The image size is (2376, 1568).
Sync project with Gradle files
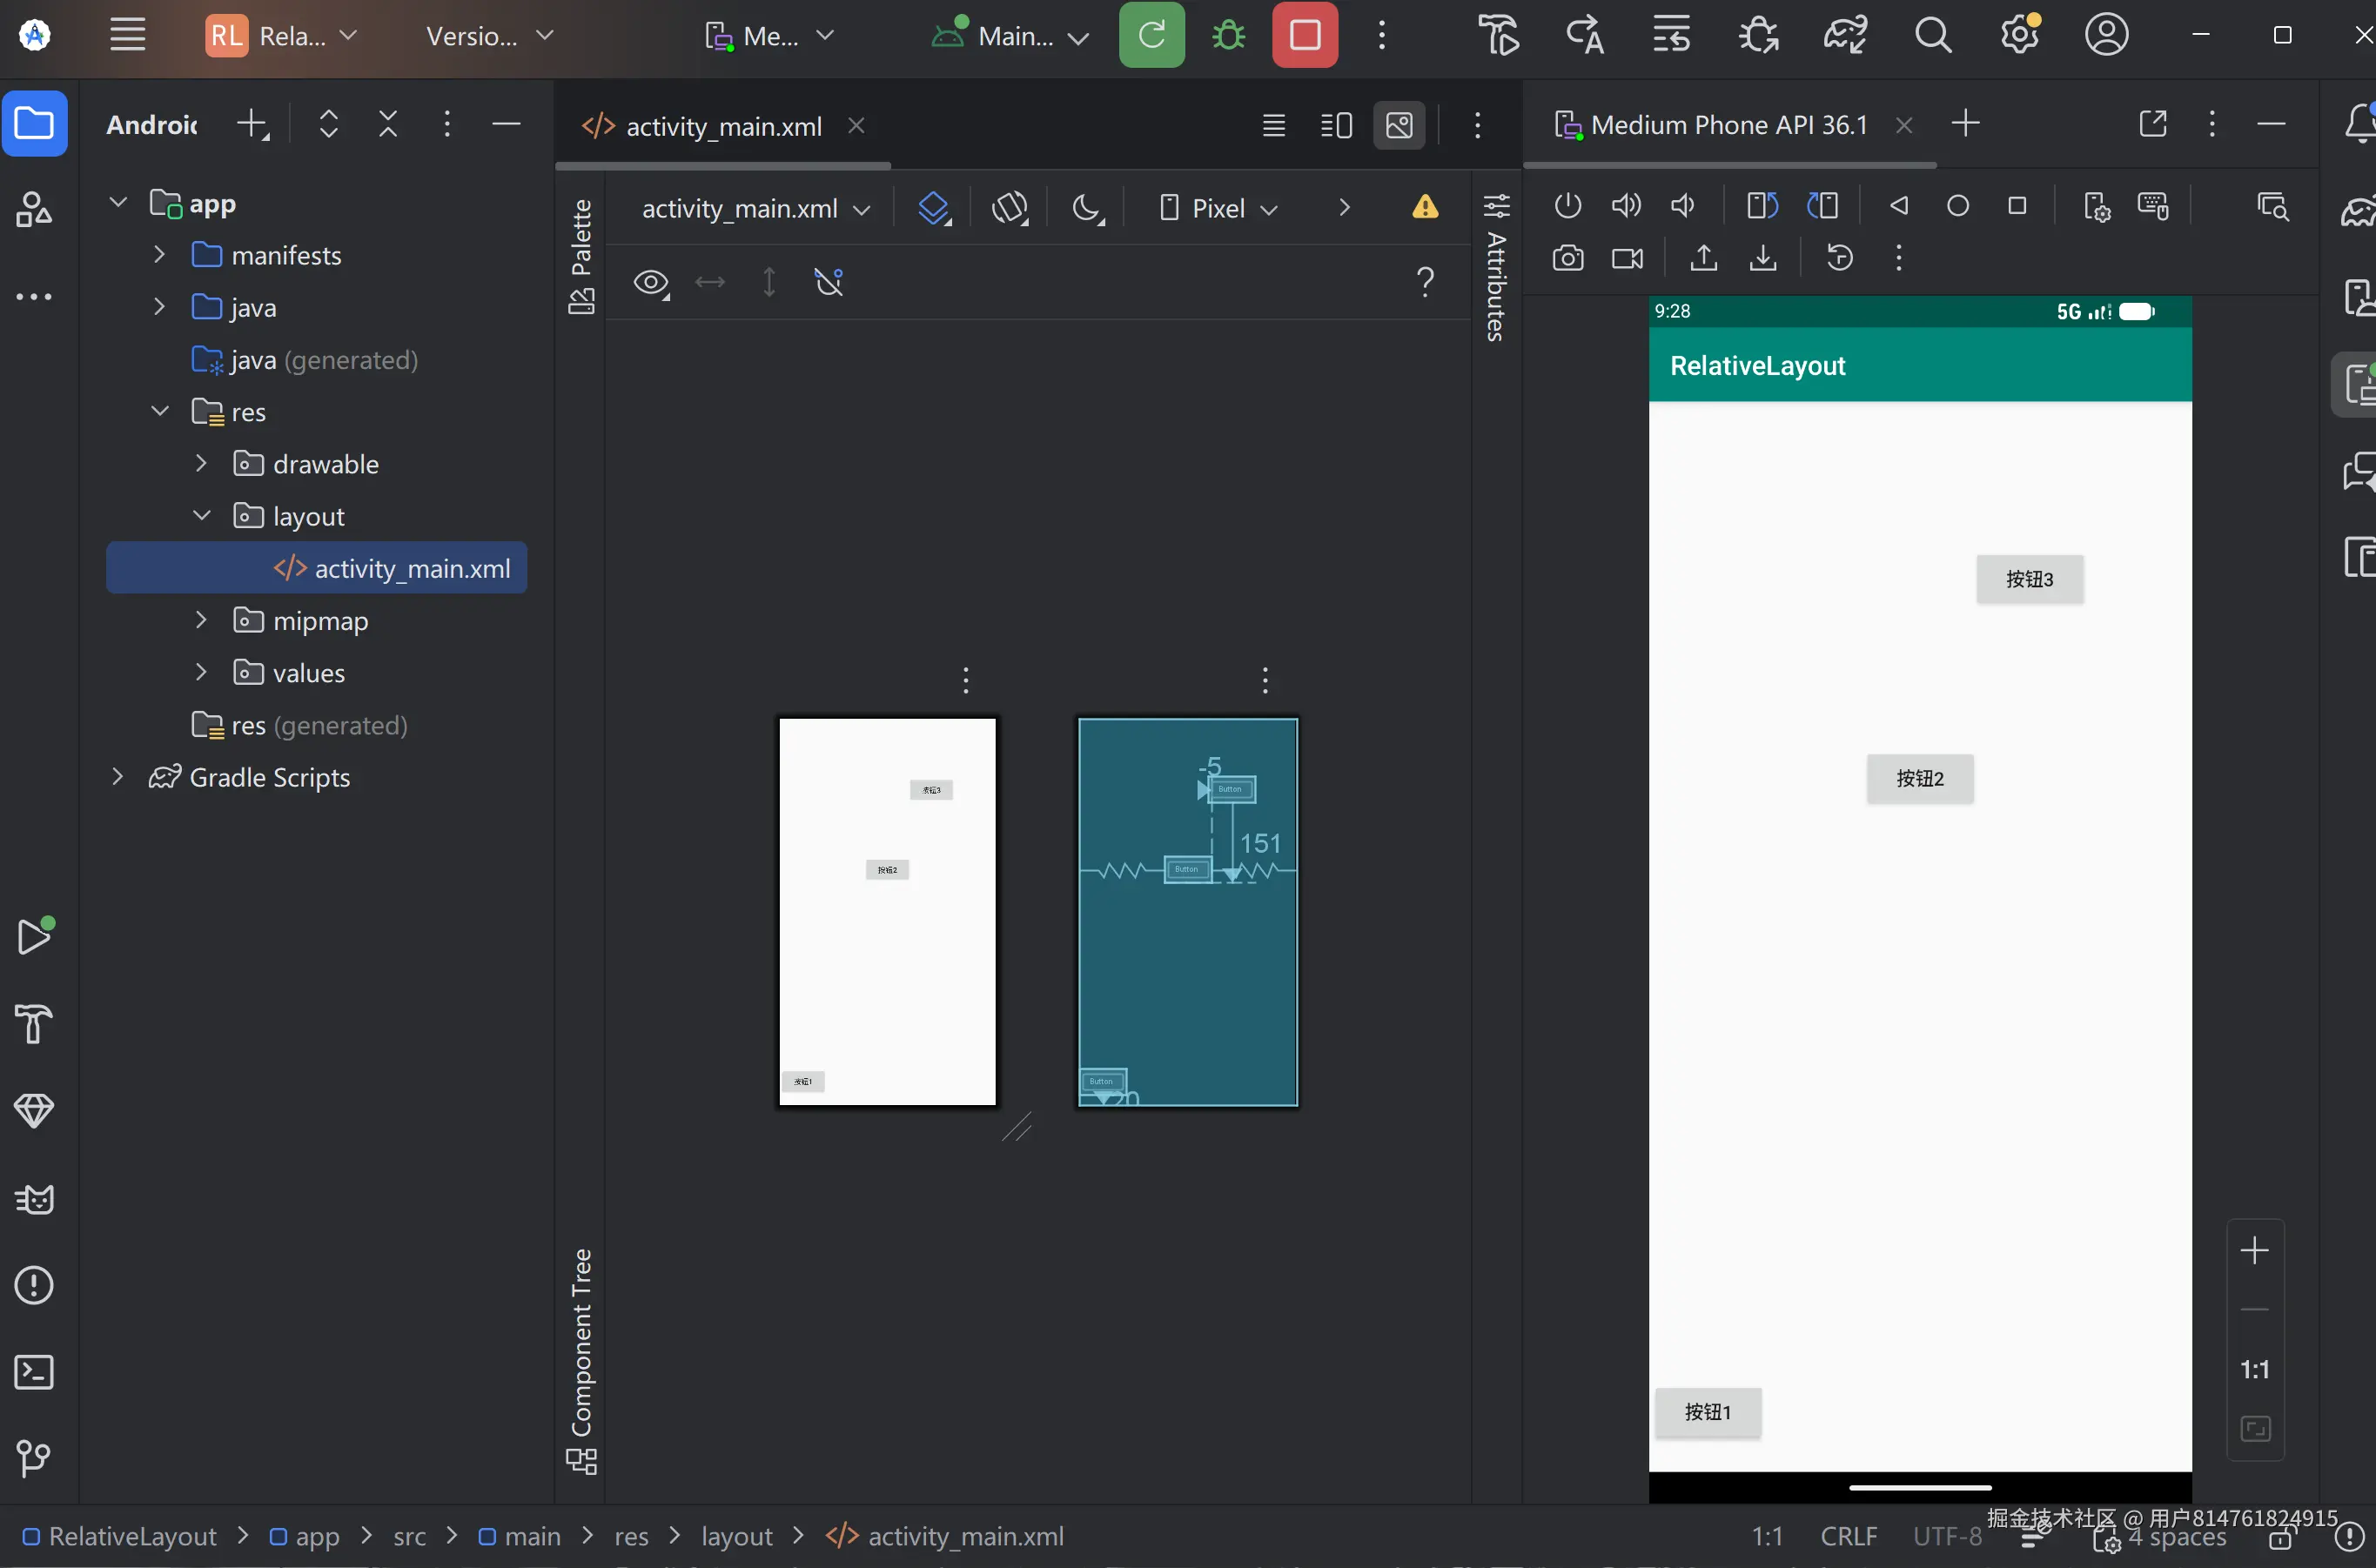[x=1845, y=35]
